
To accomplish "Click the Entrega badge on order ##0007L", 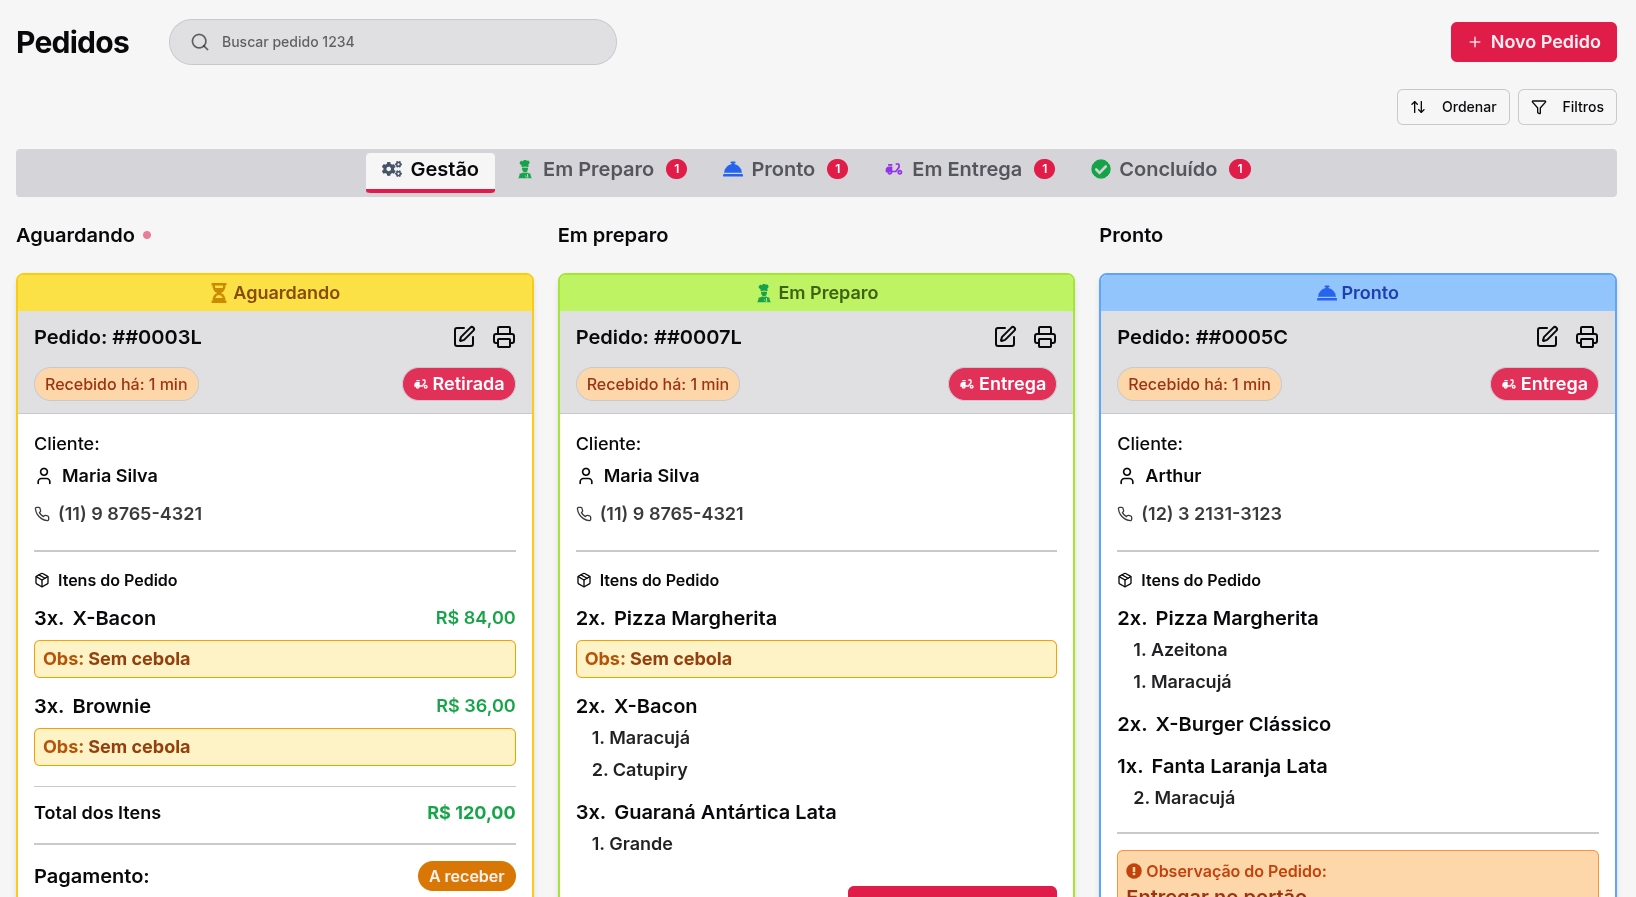I will point(1002,384).
